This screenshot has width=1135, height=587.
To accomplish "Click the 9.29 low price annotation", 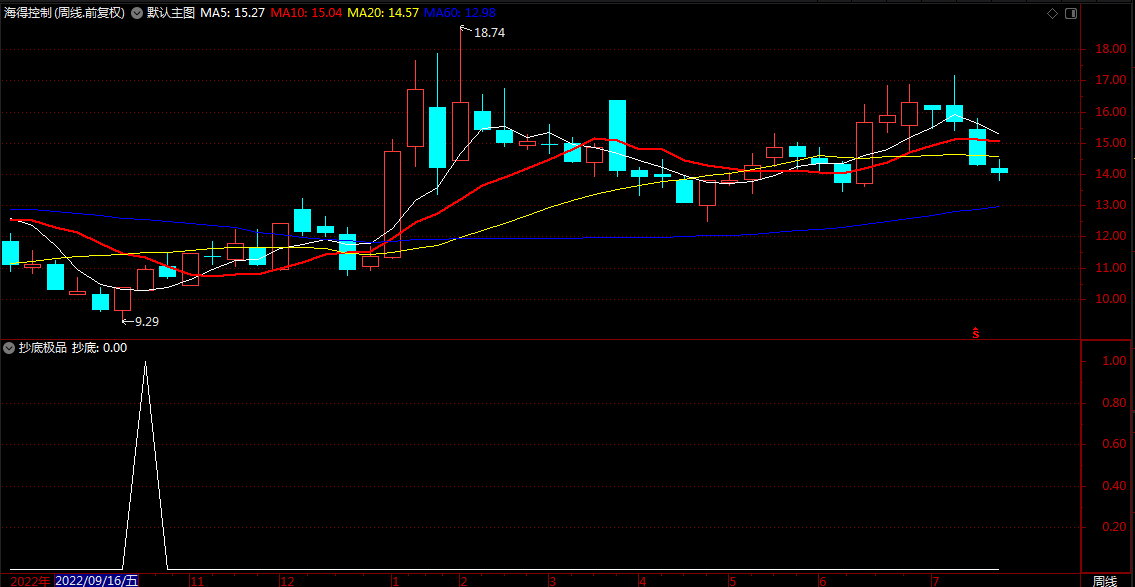I will pos(147,321).
